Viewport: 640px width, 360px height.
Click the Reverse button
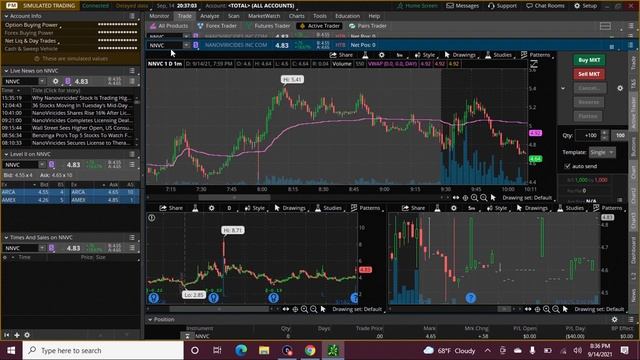588,102
